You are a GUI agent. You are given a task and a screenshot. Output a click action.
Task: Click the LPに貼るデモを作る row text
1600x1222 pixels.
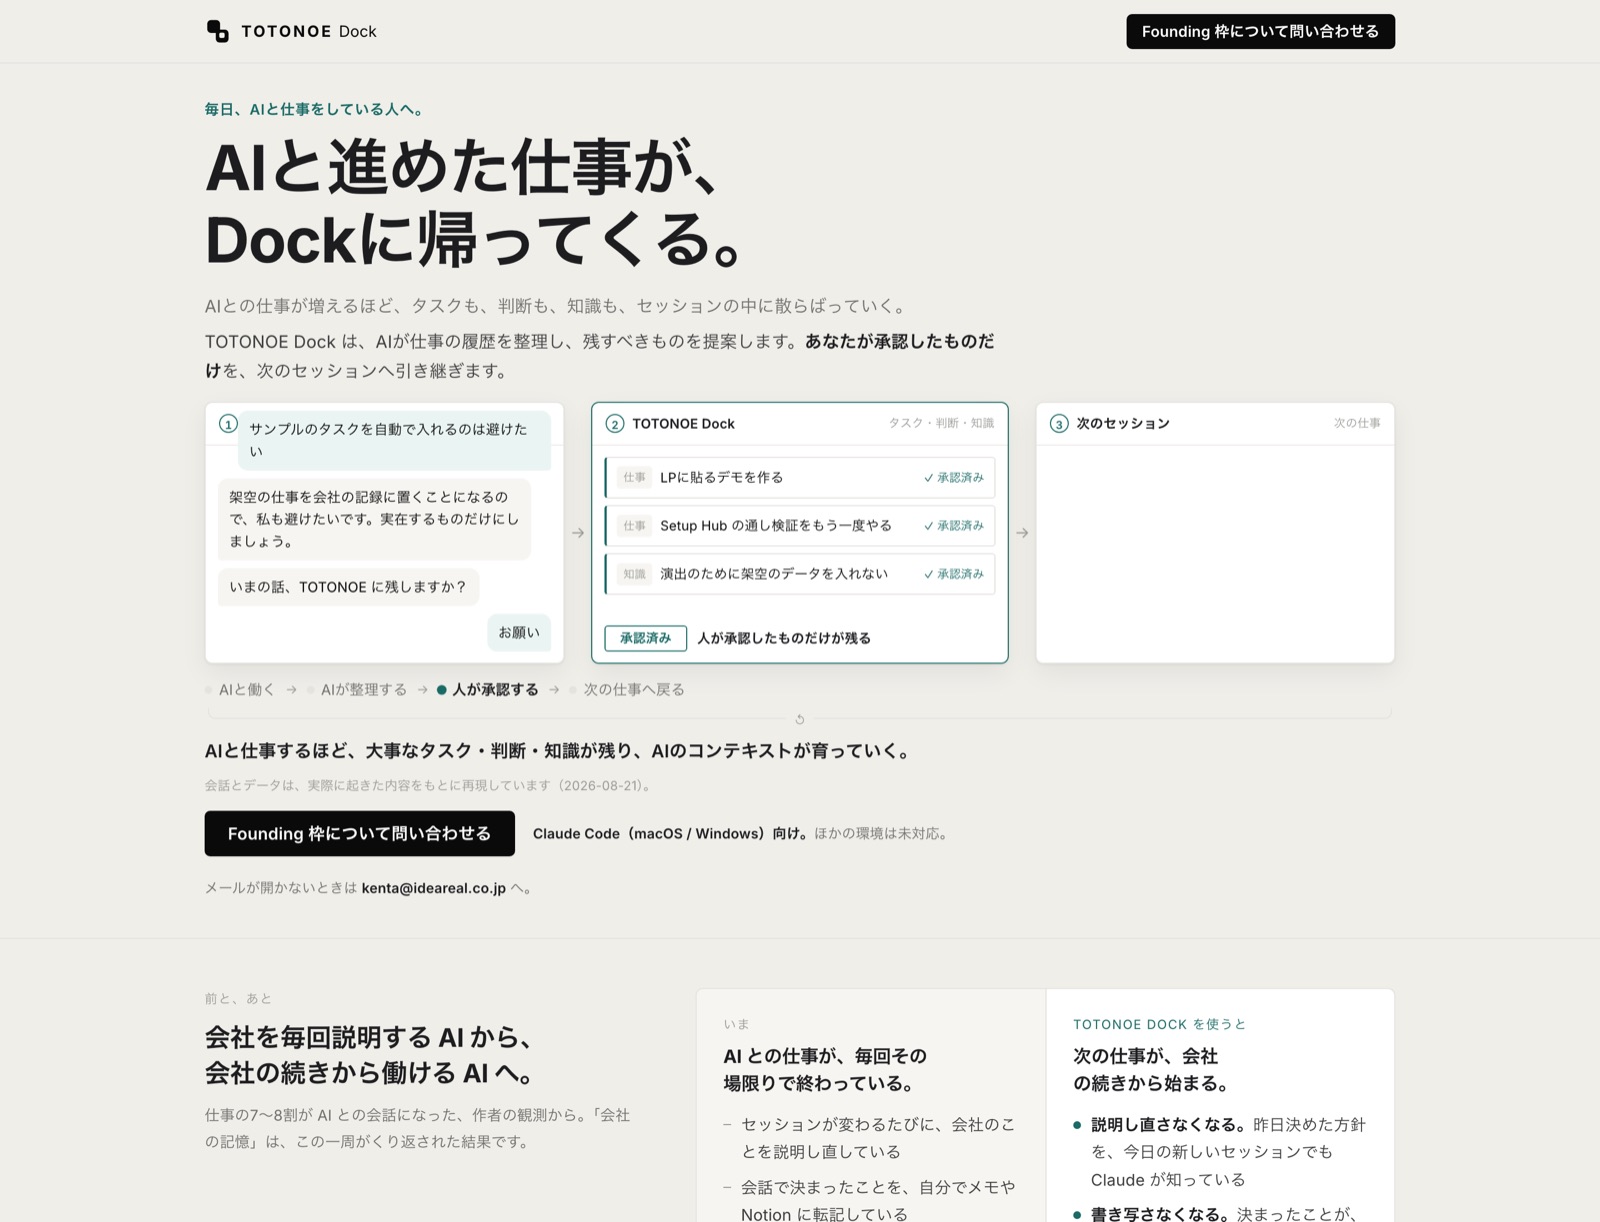coord(722,478)
